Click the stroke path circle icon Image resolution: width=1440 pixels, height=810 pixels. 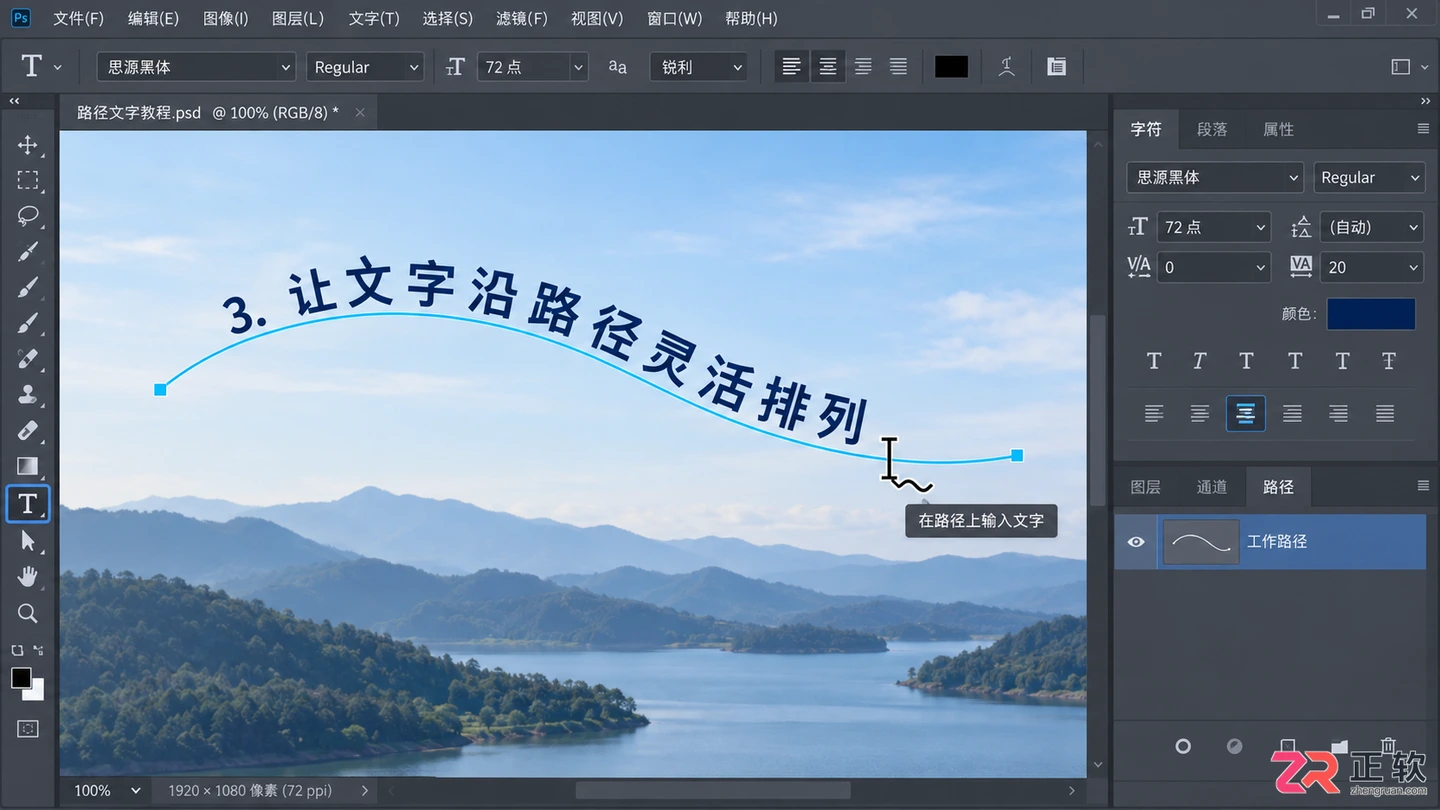tap(1183, 746)
